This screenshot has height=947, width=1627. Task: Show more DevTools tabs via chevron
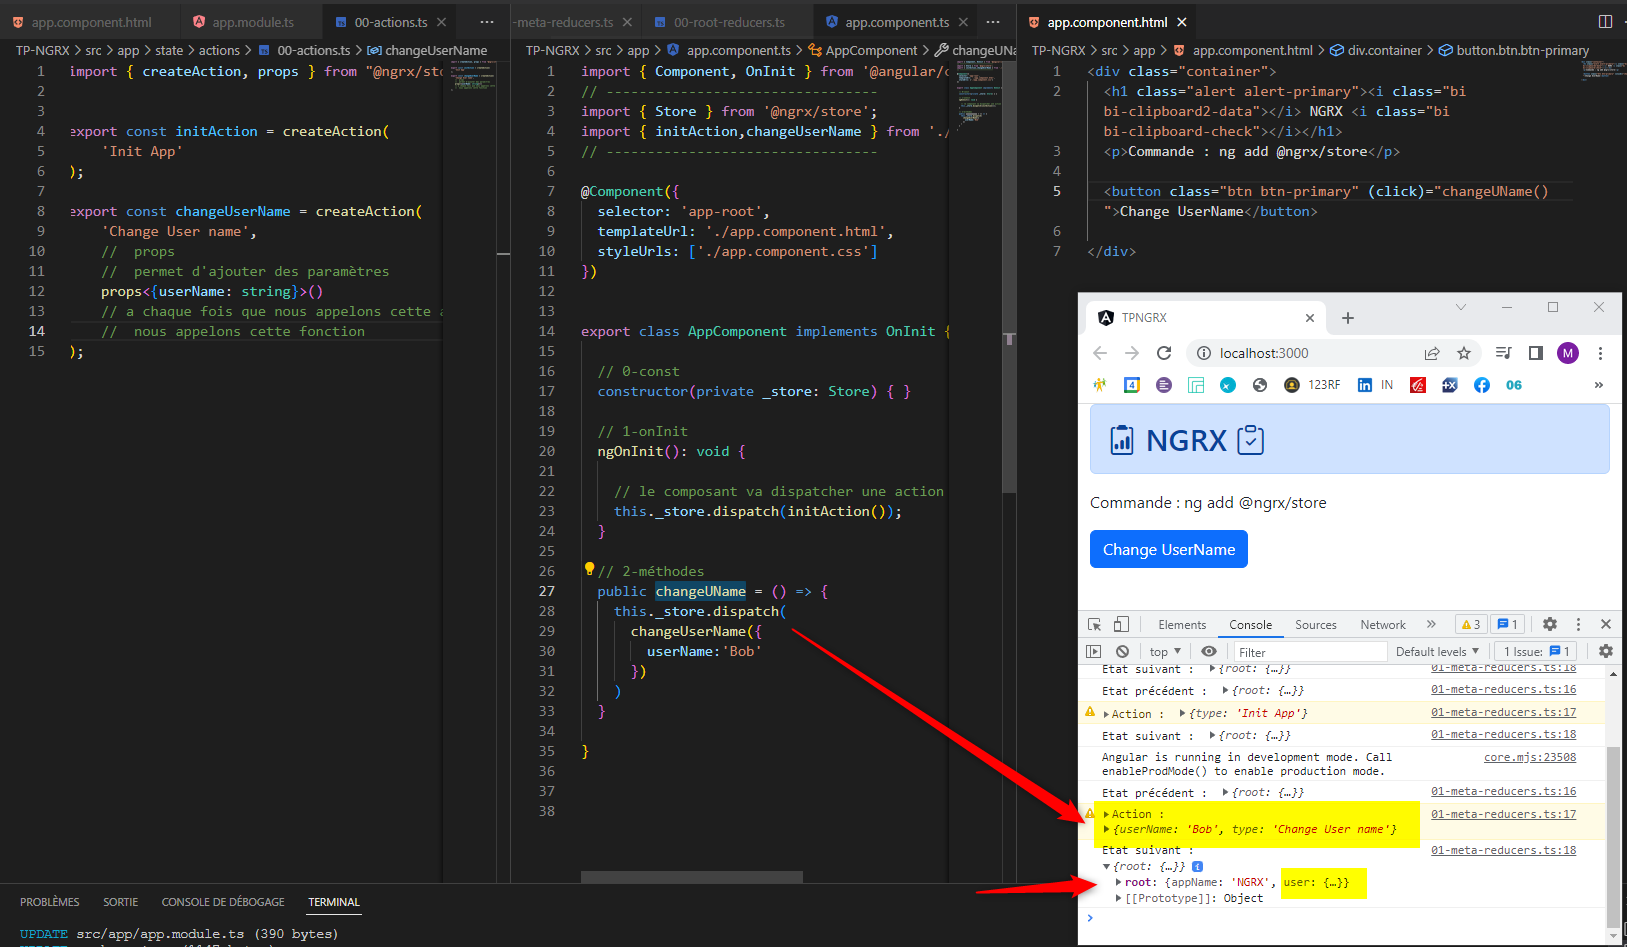tap(1431, 624)
